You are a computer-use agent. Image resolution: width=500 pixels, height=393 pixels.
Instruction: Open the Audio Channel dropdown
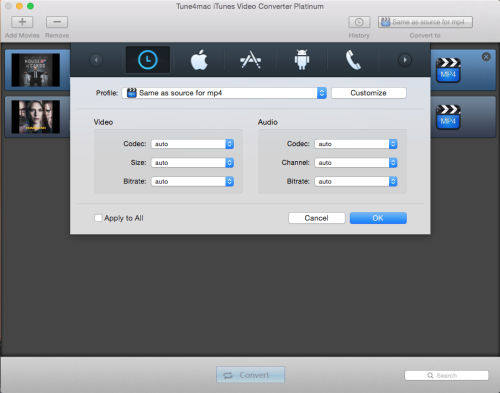(356, 163)
